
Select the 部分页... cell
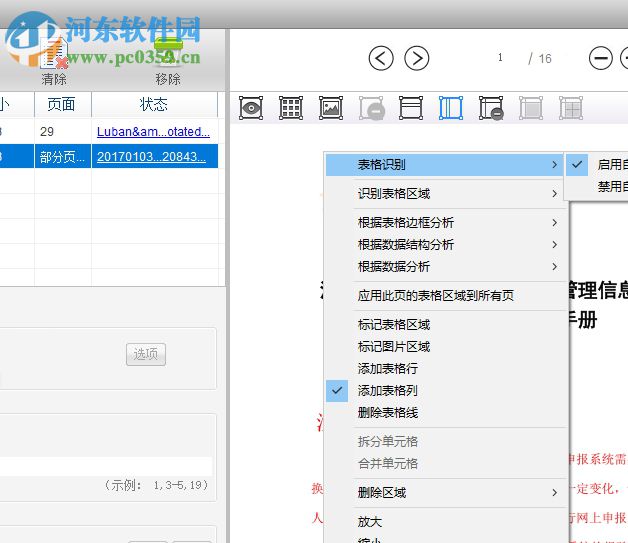tap(63, 157)
